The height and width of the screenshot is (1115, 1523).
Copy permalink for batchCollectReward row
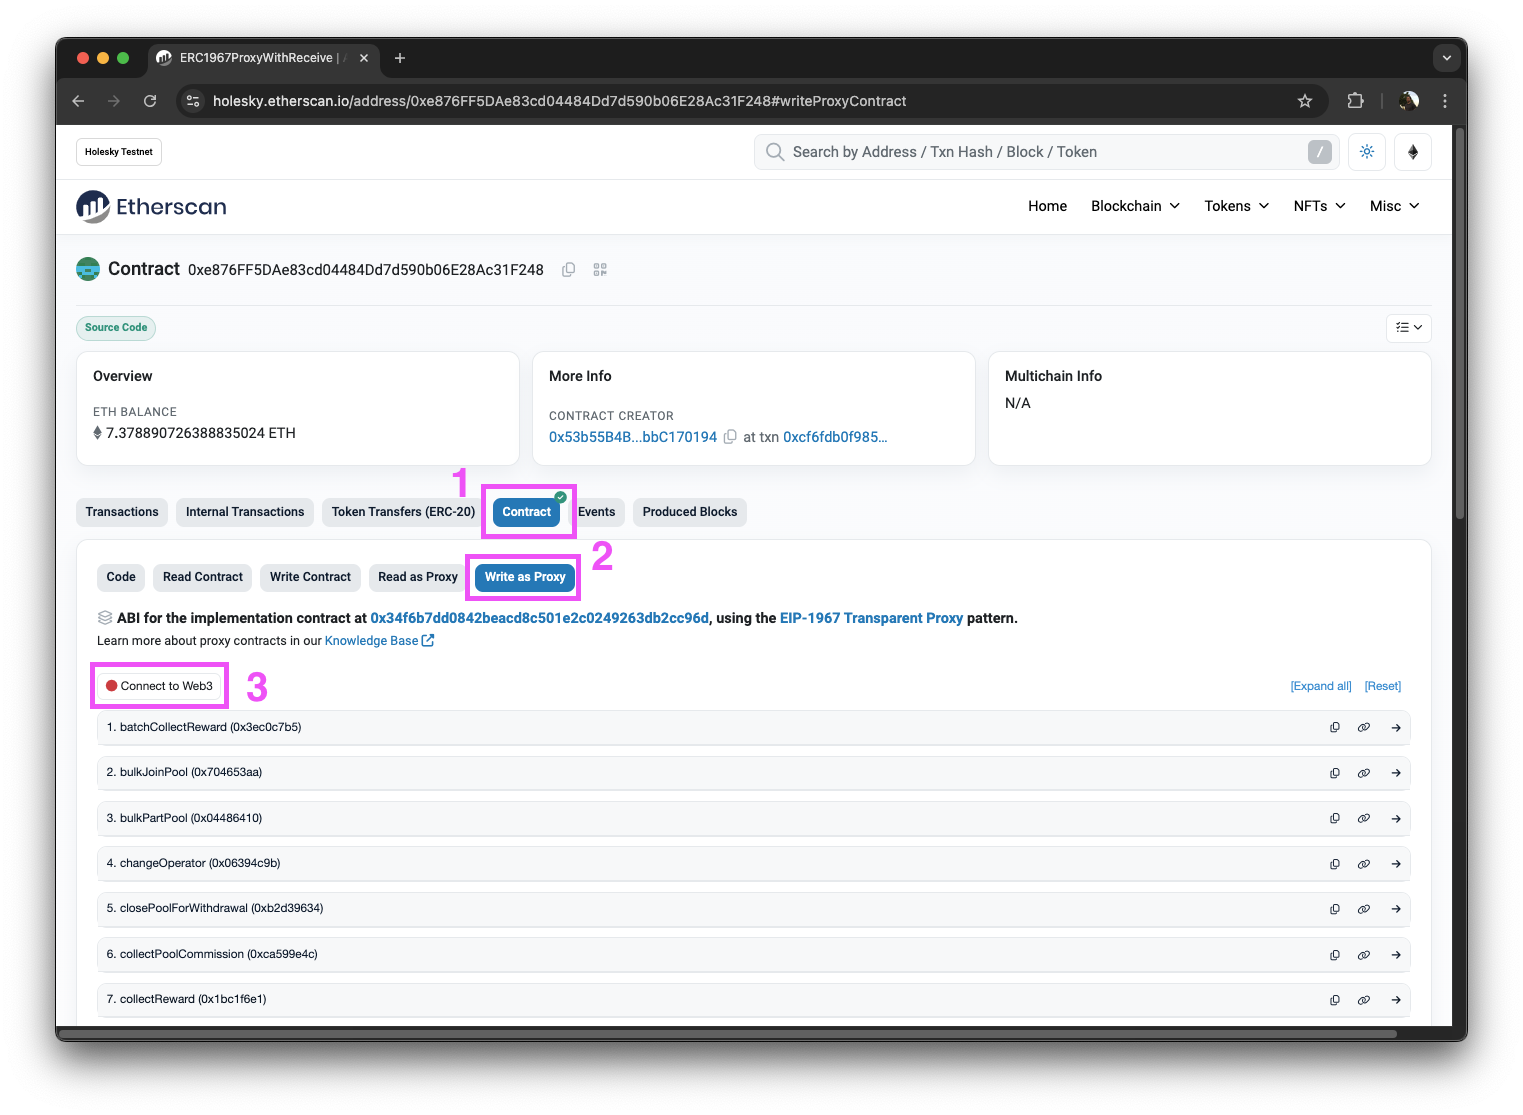tap(1364, 728)
